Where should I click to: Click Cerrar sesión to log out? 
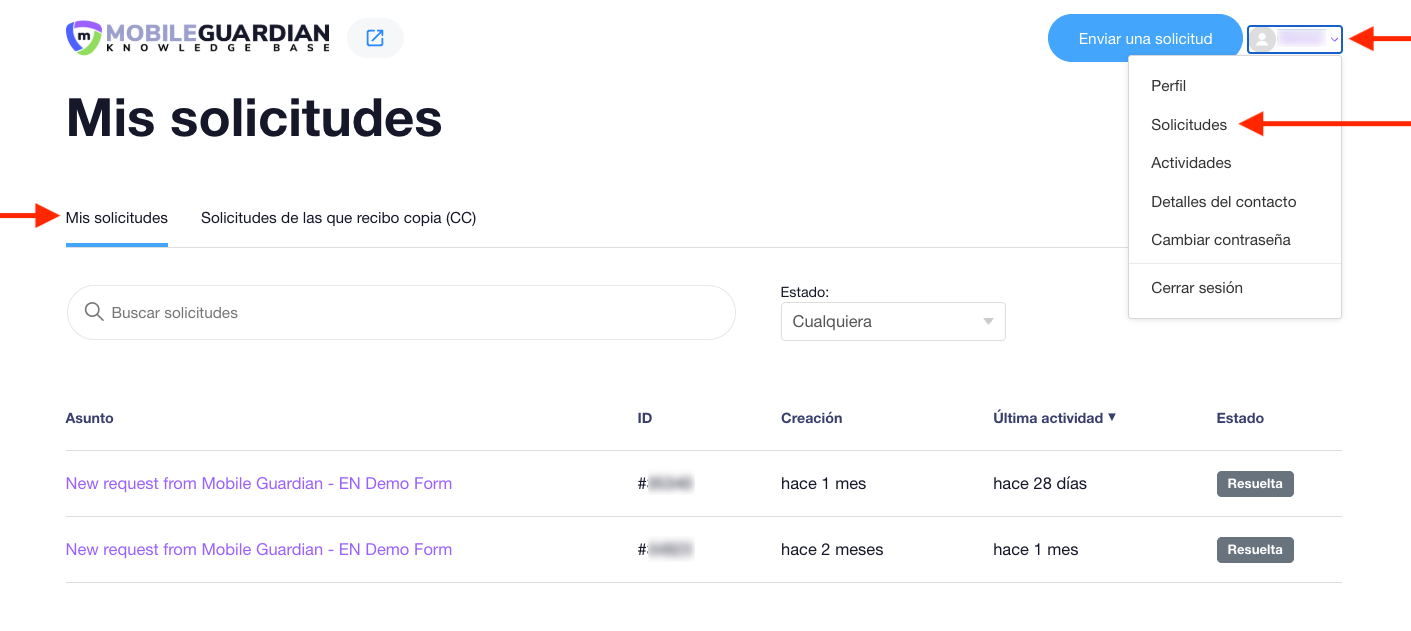pos(1196,288)
